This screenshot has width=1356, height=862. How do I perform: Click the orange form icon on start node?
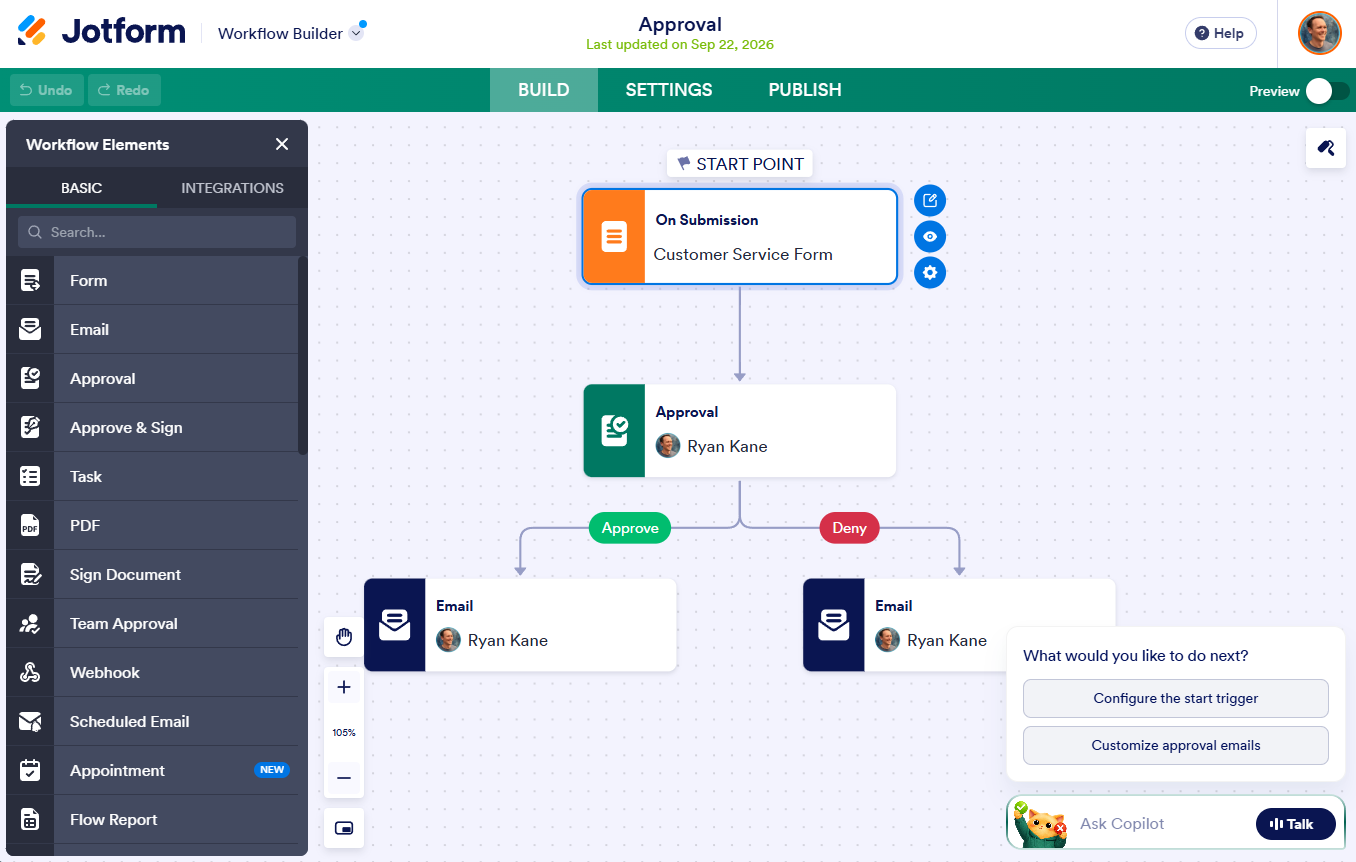click(614, 237)
